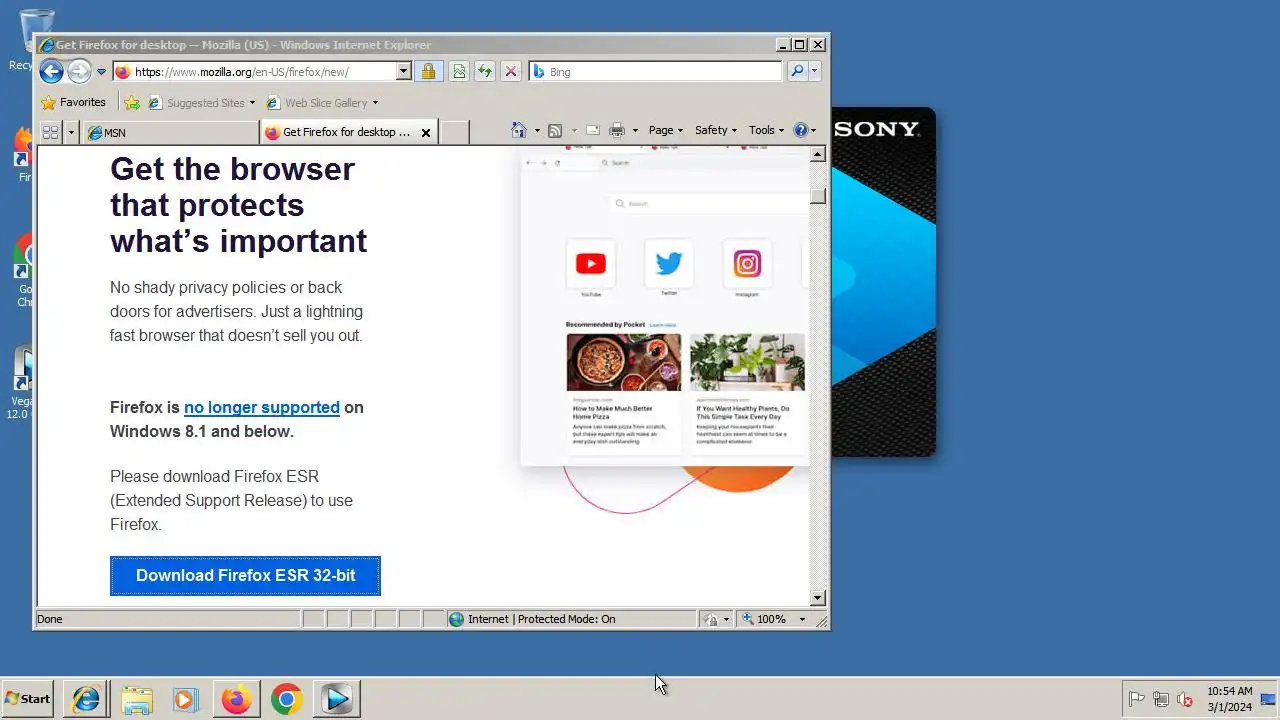Click the Print icon
Image resolution: width=1280 pixels, height=720 pixels.
[617, 131]
